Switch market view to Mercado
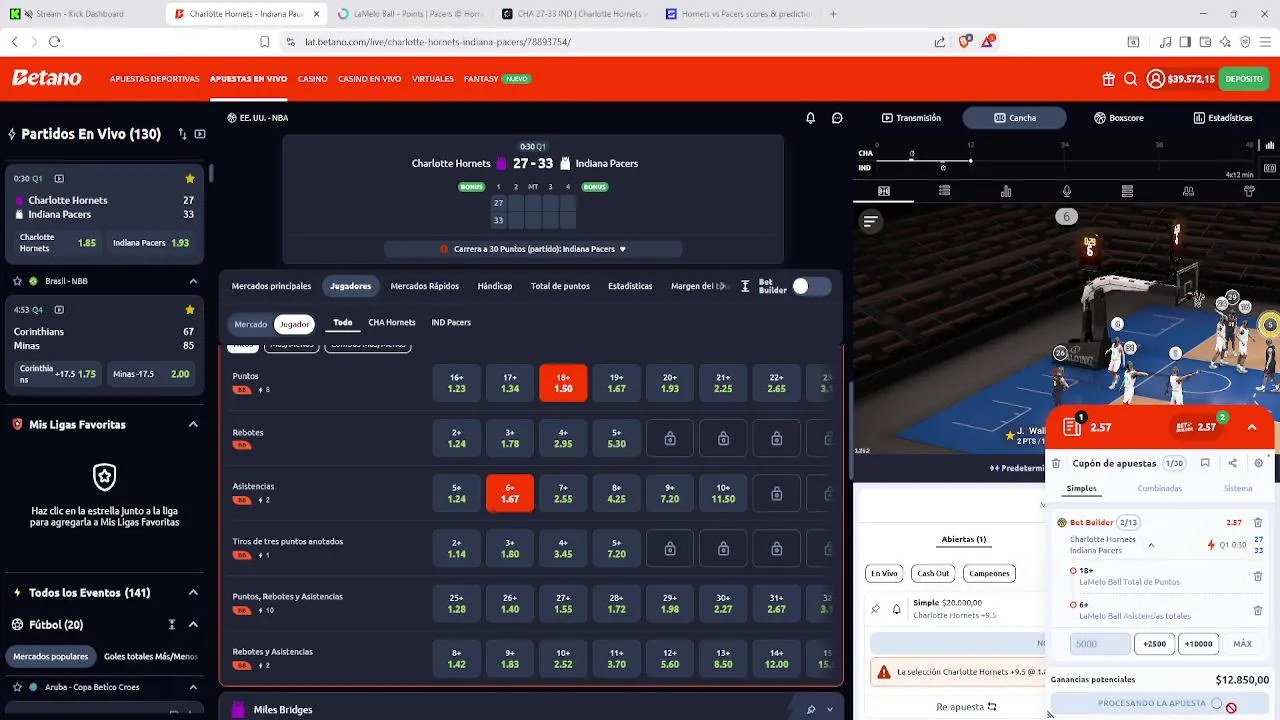1280x720 pixels. [251, 324]
